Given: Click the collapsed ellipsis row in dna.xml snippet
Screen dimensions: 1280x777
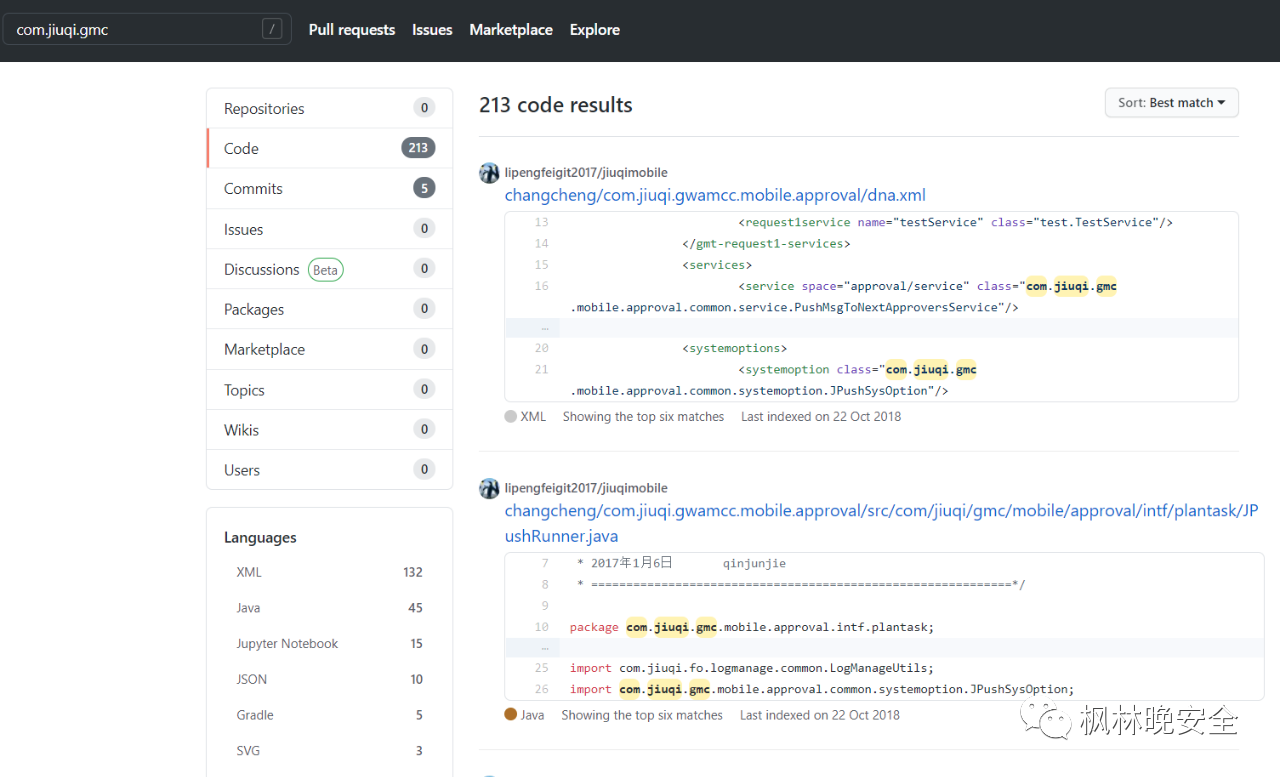Looking at the screenshot, I should (x=871, y=328).
